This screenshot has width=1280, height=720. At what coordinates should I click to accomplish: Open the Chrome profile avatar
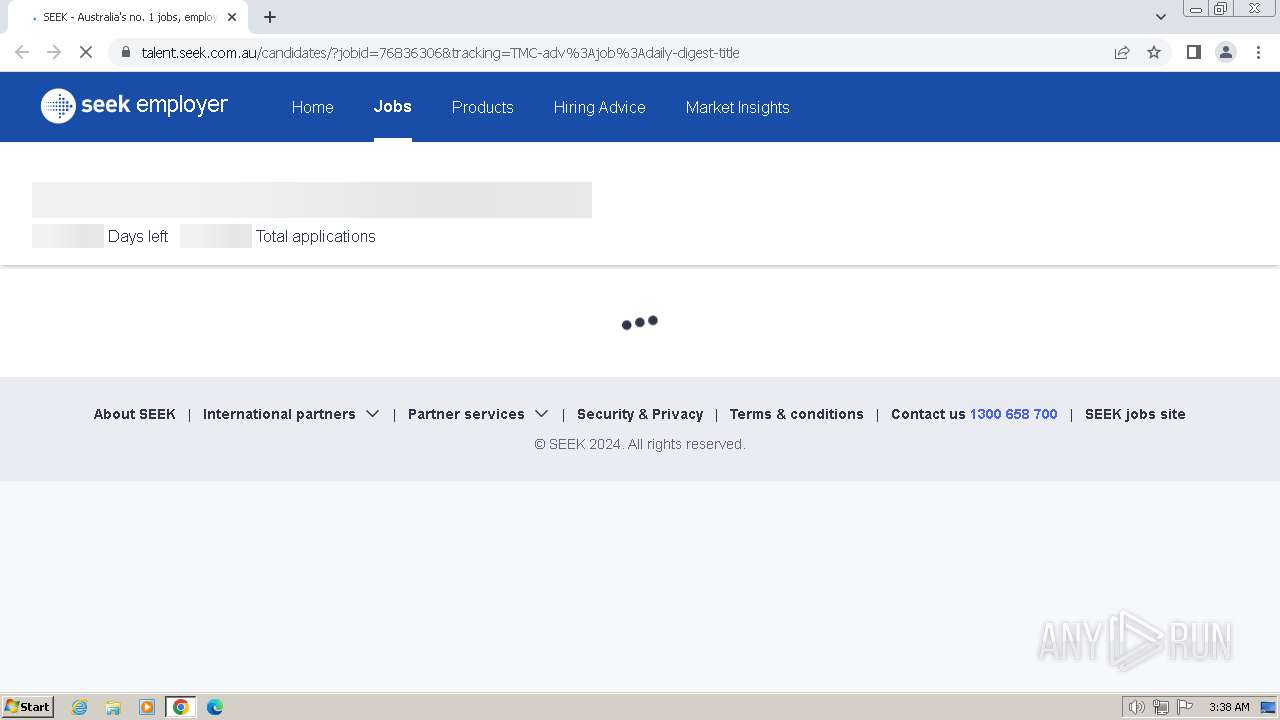[1225, 52]
